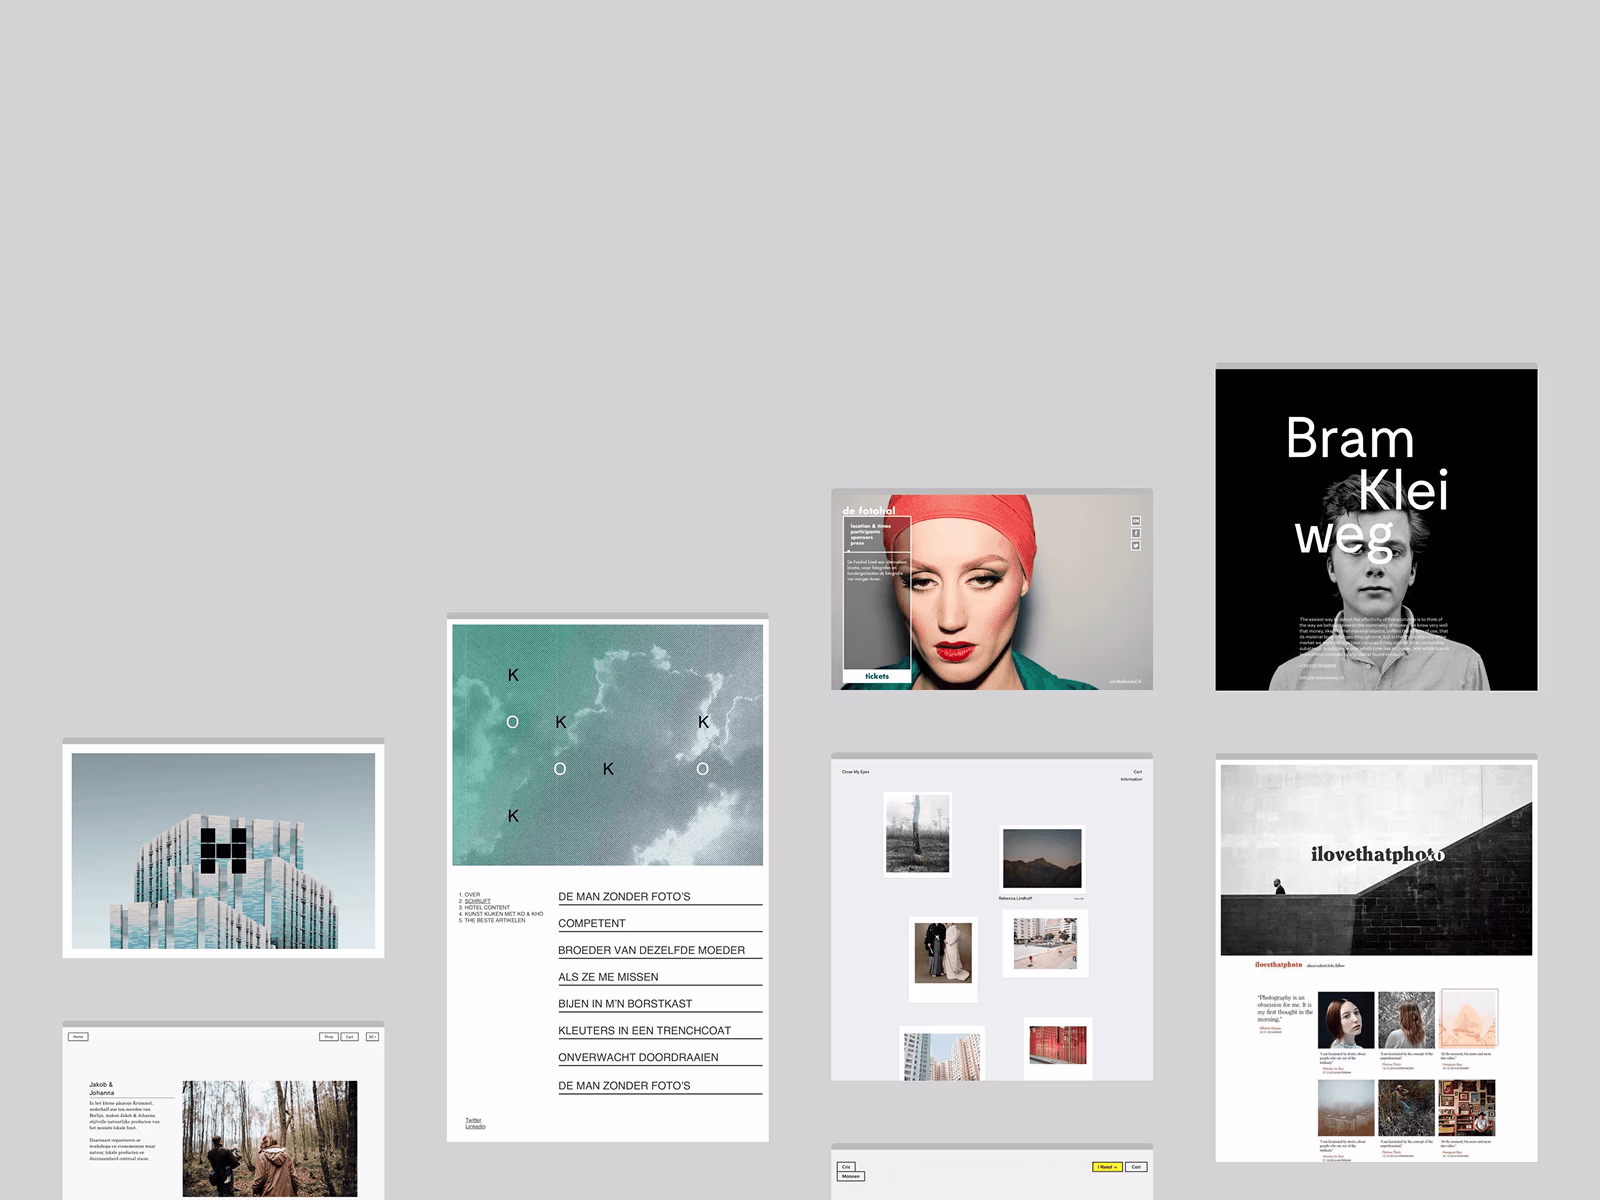Click the black pixel logo on the tower
This screenshot has height=1200, width=1600.
click(224, 851)
